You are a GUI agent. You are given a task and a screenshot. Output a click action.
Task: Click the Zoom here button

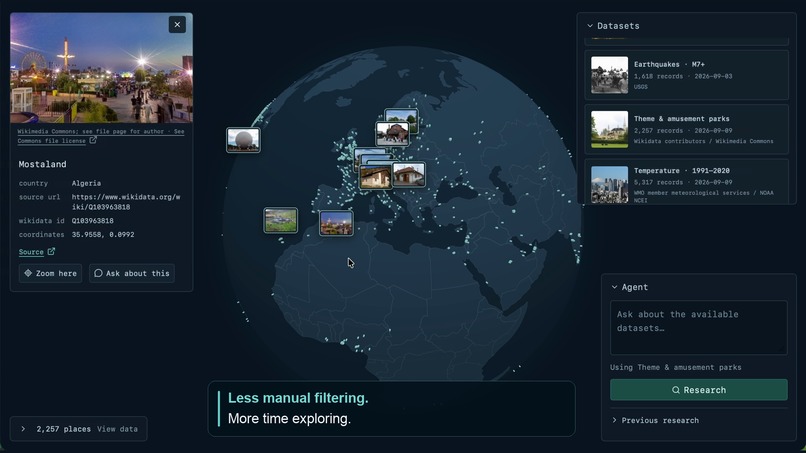tap(50, 274)
